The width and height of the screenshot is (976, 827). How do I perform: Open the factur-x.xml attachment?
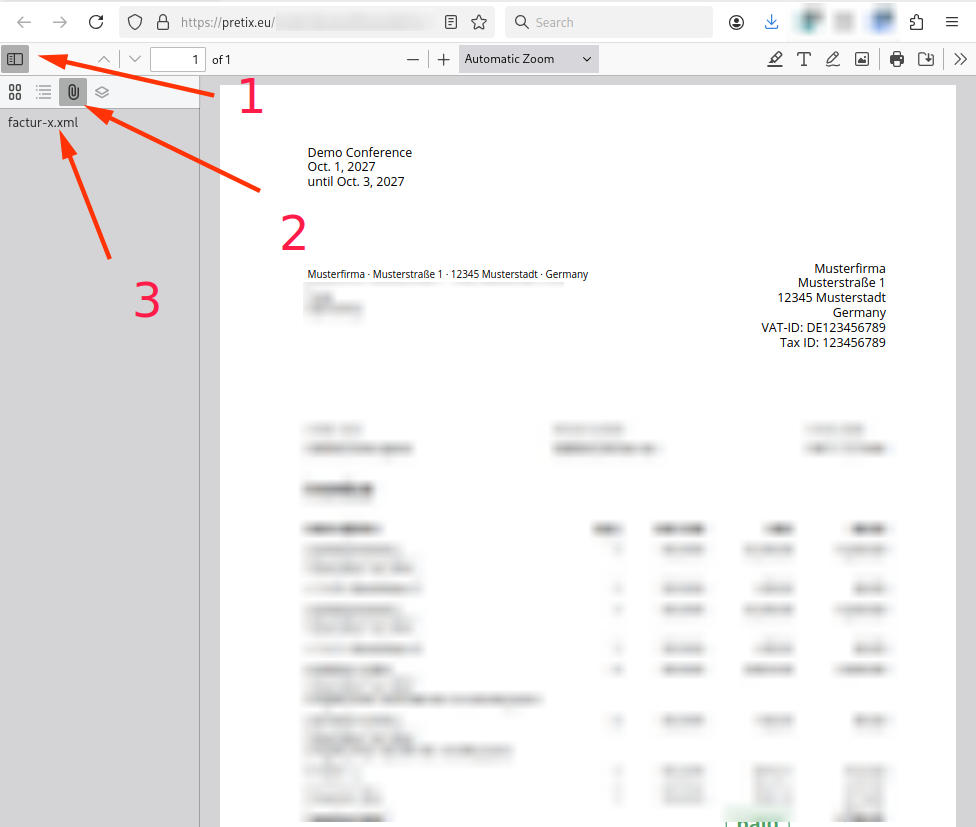point(43,123)
